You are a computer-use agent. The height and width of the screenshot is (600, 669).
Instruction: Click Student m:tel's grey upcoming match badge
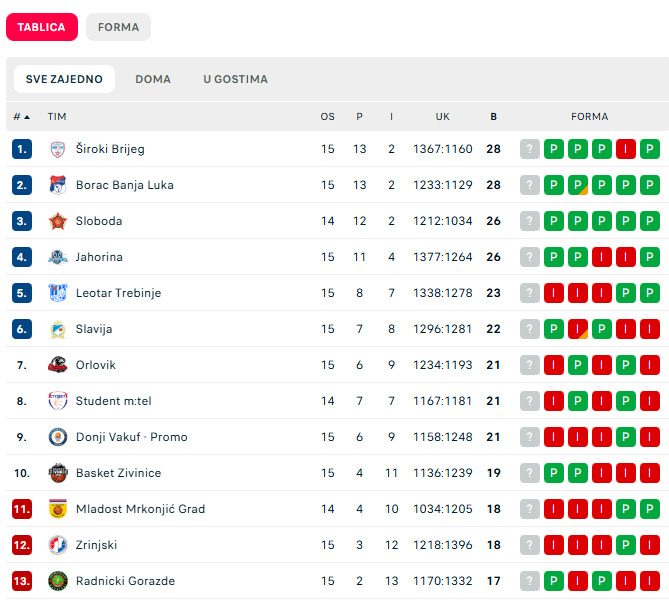click(x=530, y=401)
